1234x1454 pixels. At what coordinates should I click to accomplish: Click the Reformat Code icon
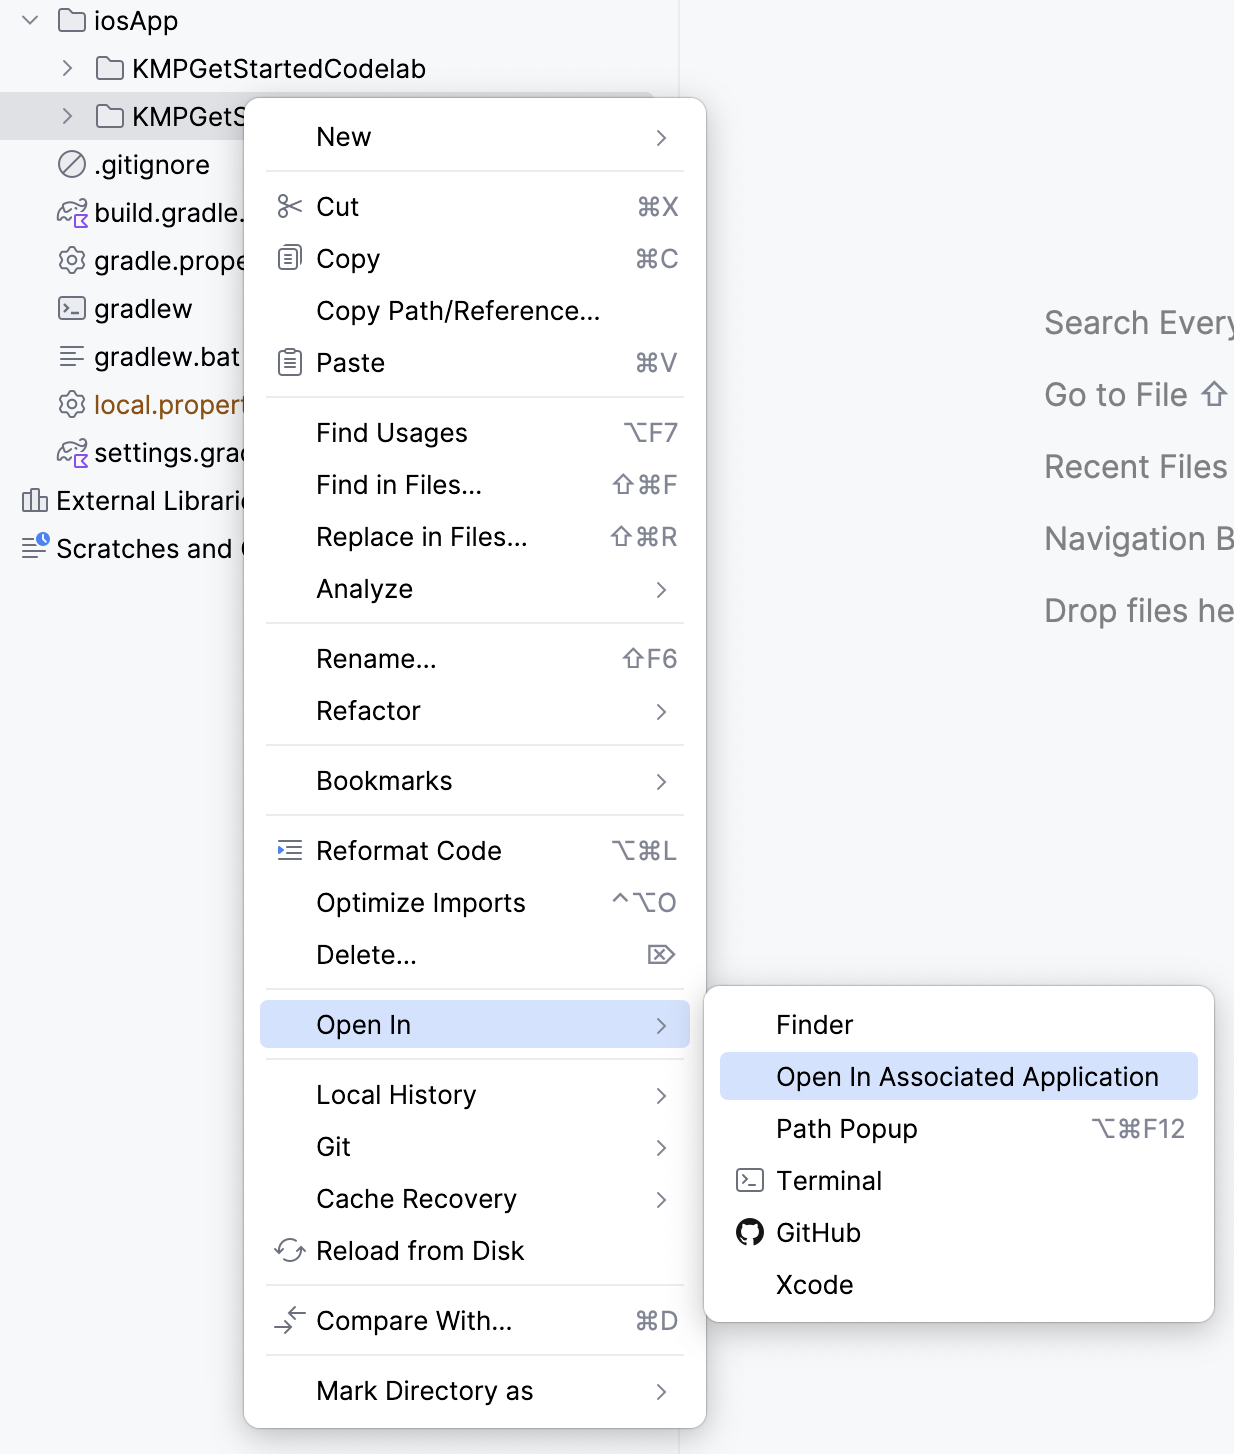pyautogui.click(x=290, y=850)
